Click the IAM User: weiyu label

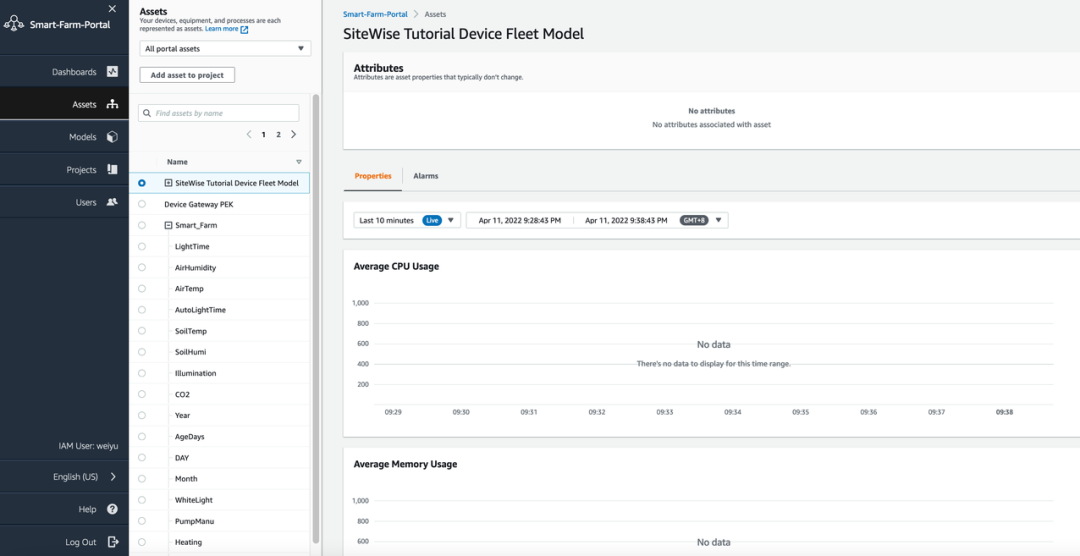pyautogui.click(x=88, y=446)
